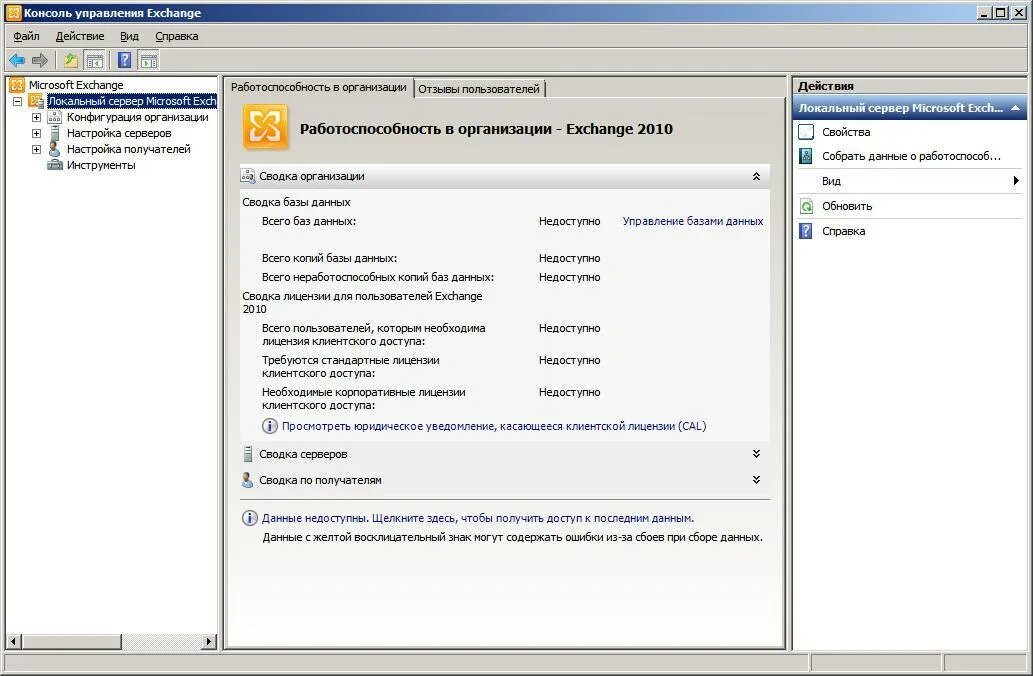The image size is (1033, 676).
Task: Click the info icon beside the CAL notice
Action: click(269, 426)
